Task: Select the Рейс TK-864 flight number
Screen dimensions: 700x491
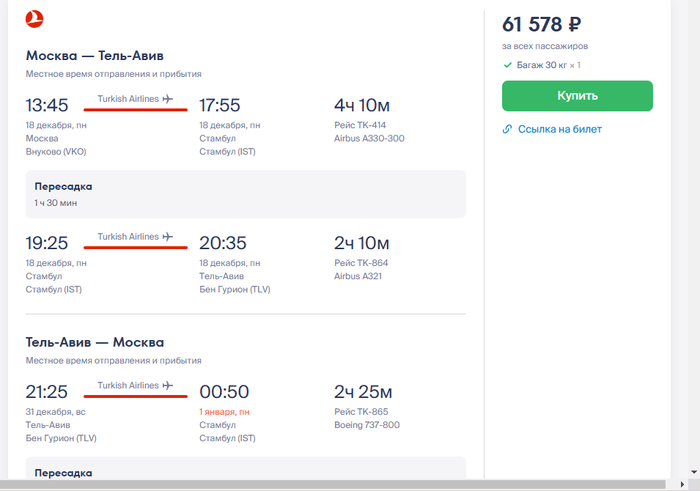Action: 361,263
